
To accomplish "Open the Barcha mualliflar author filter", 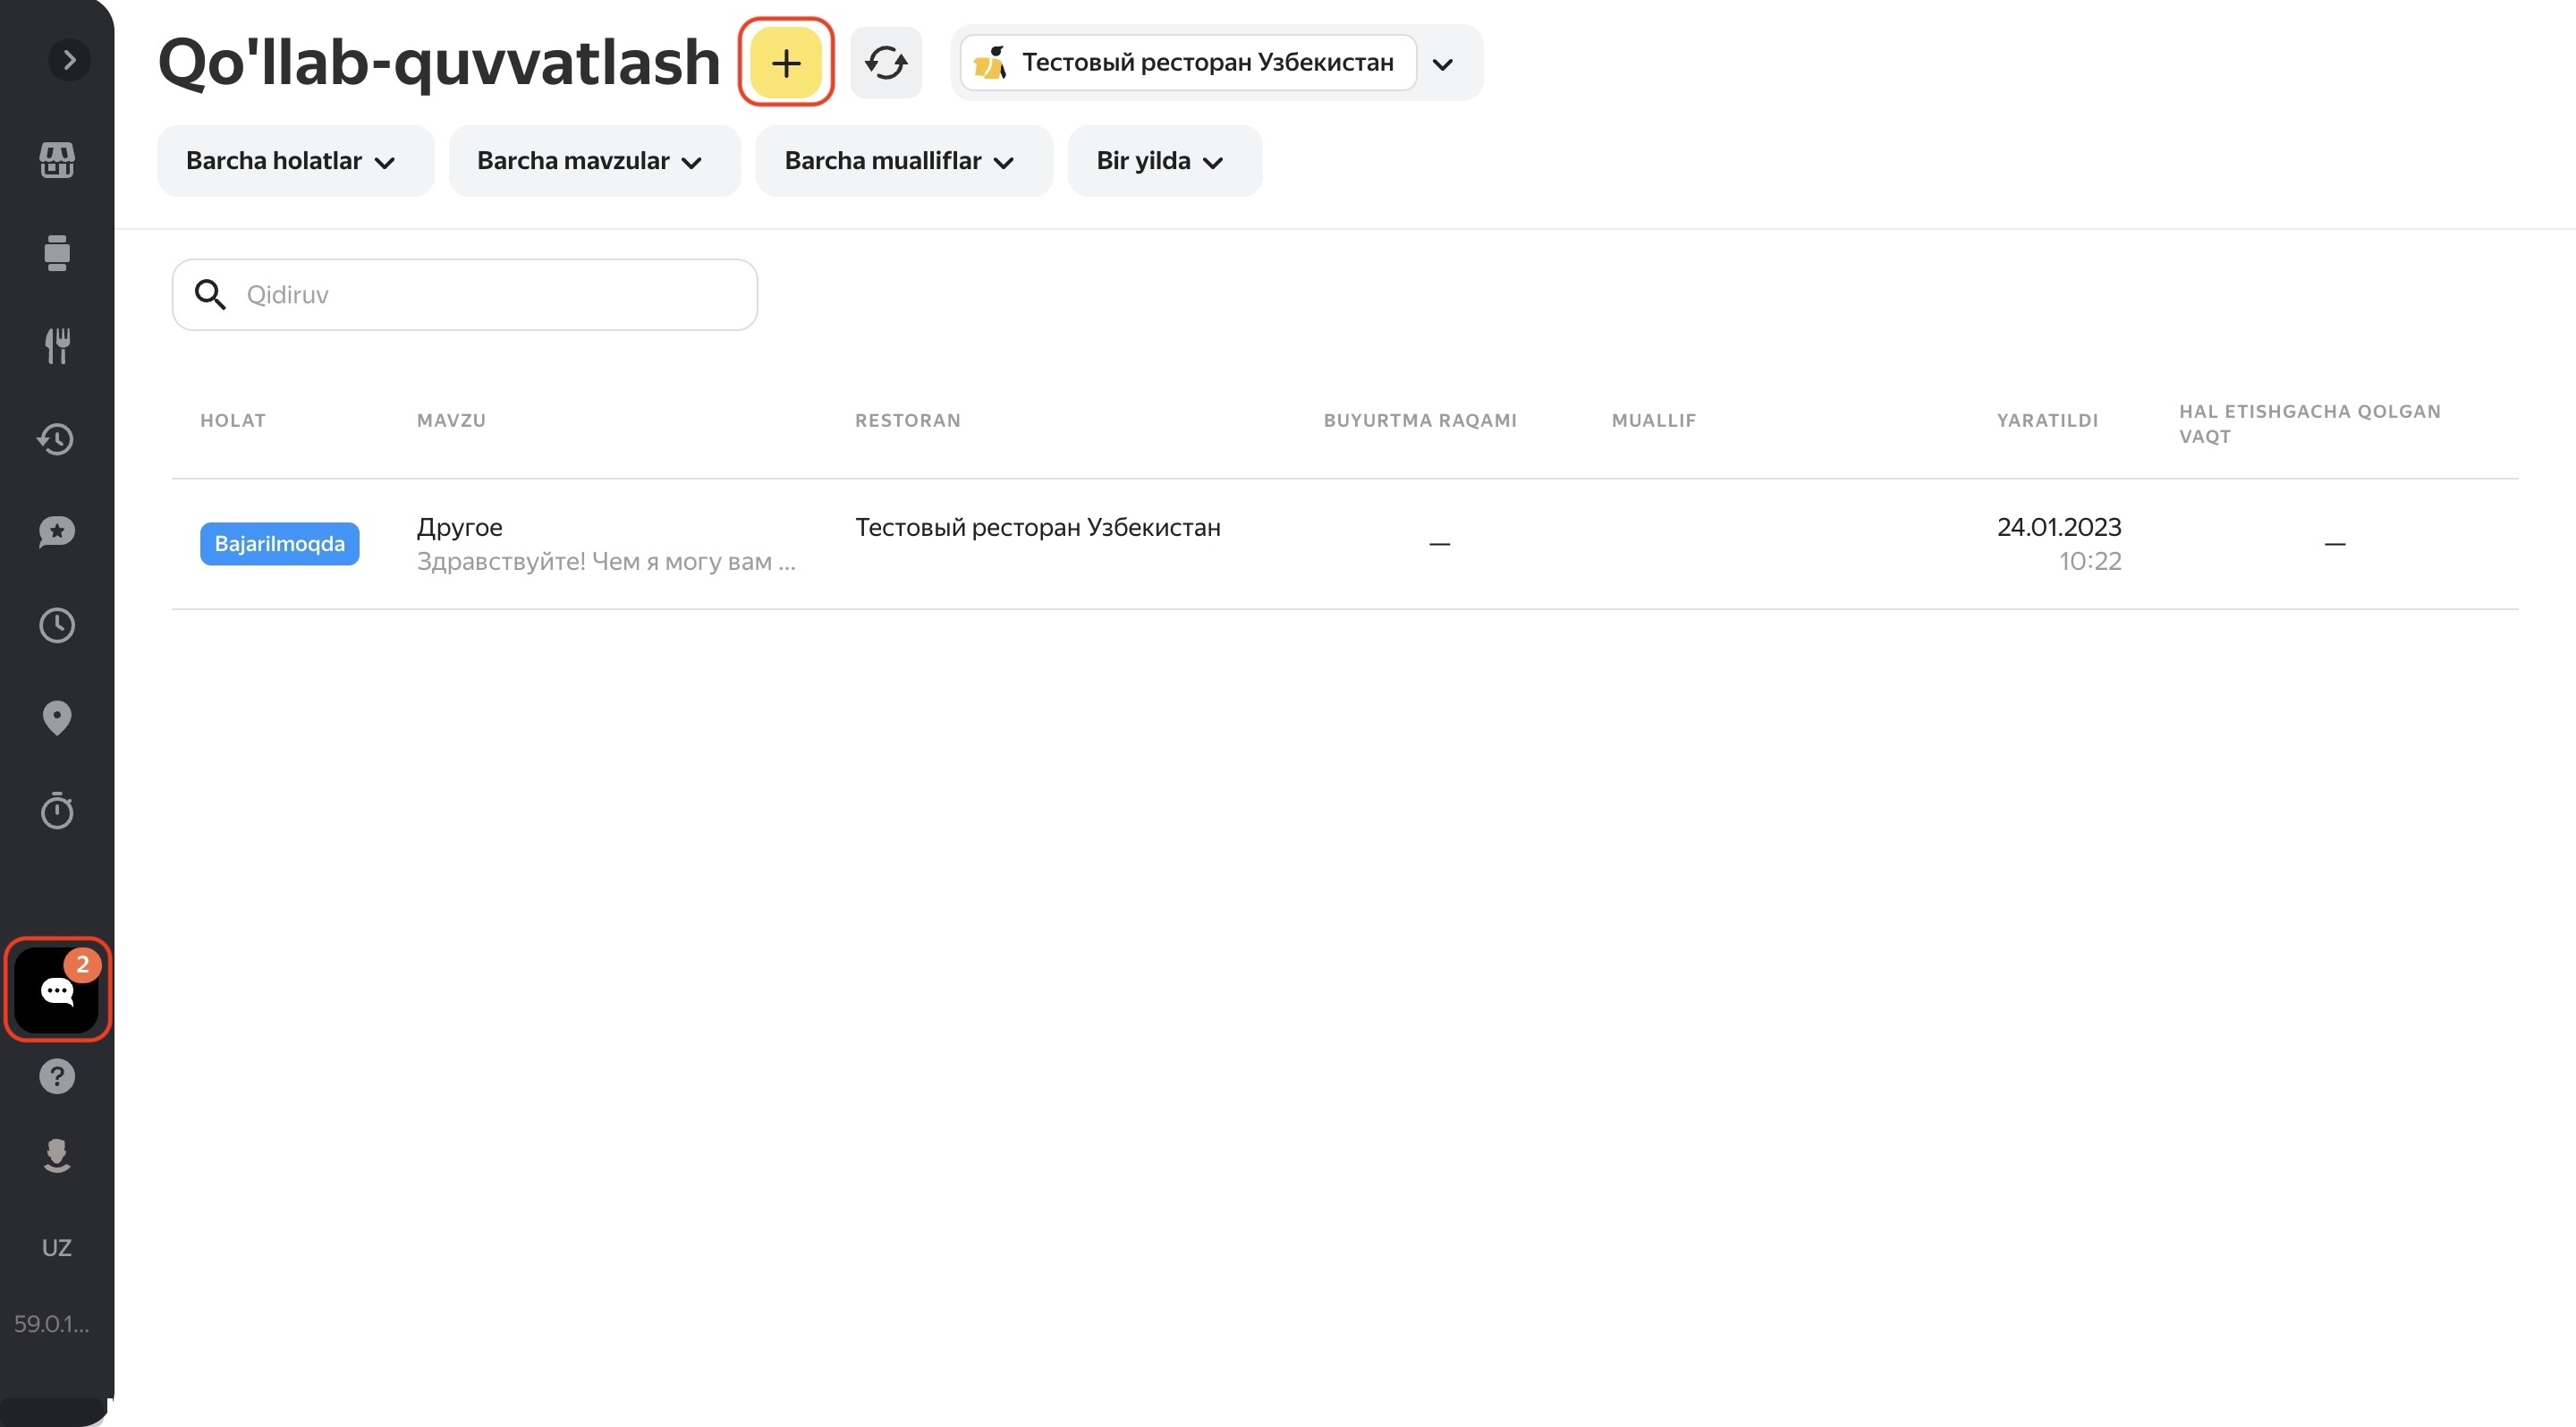I will coord(904,161).
